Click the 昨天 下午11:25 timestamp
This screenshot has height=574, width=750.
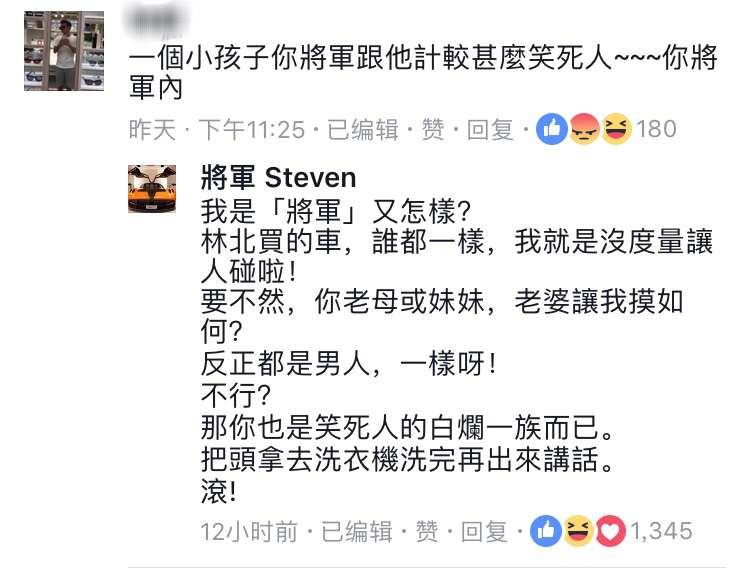pyautogui.click(x=217, y=130)
